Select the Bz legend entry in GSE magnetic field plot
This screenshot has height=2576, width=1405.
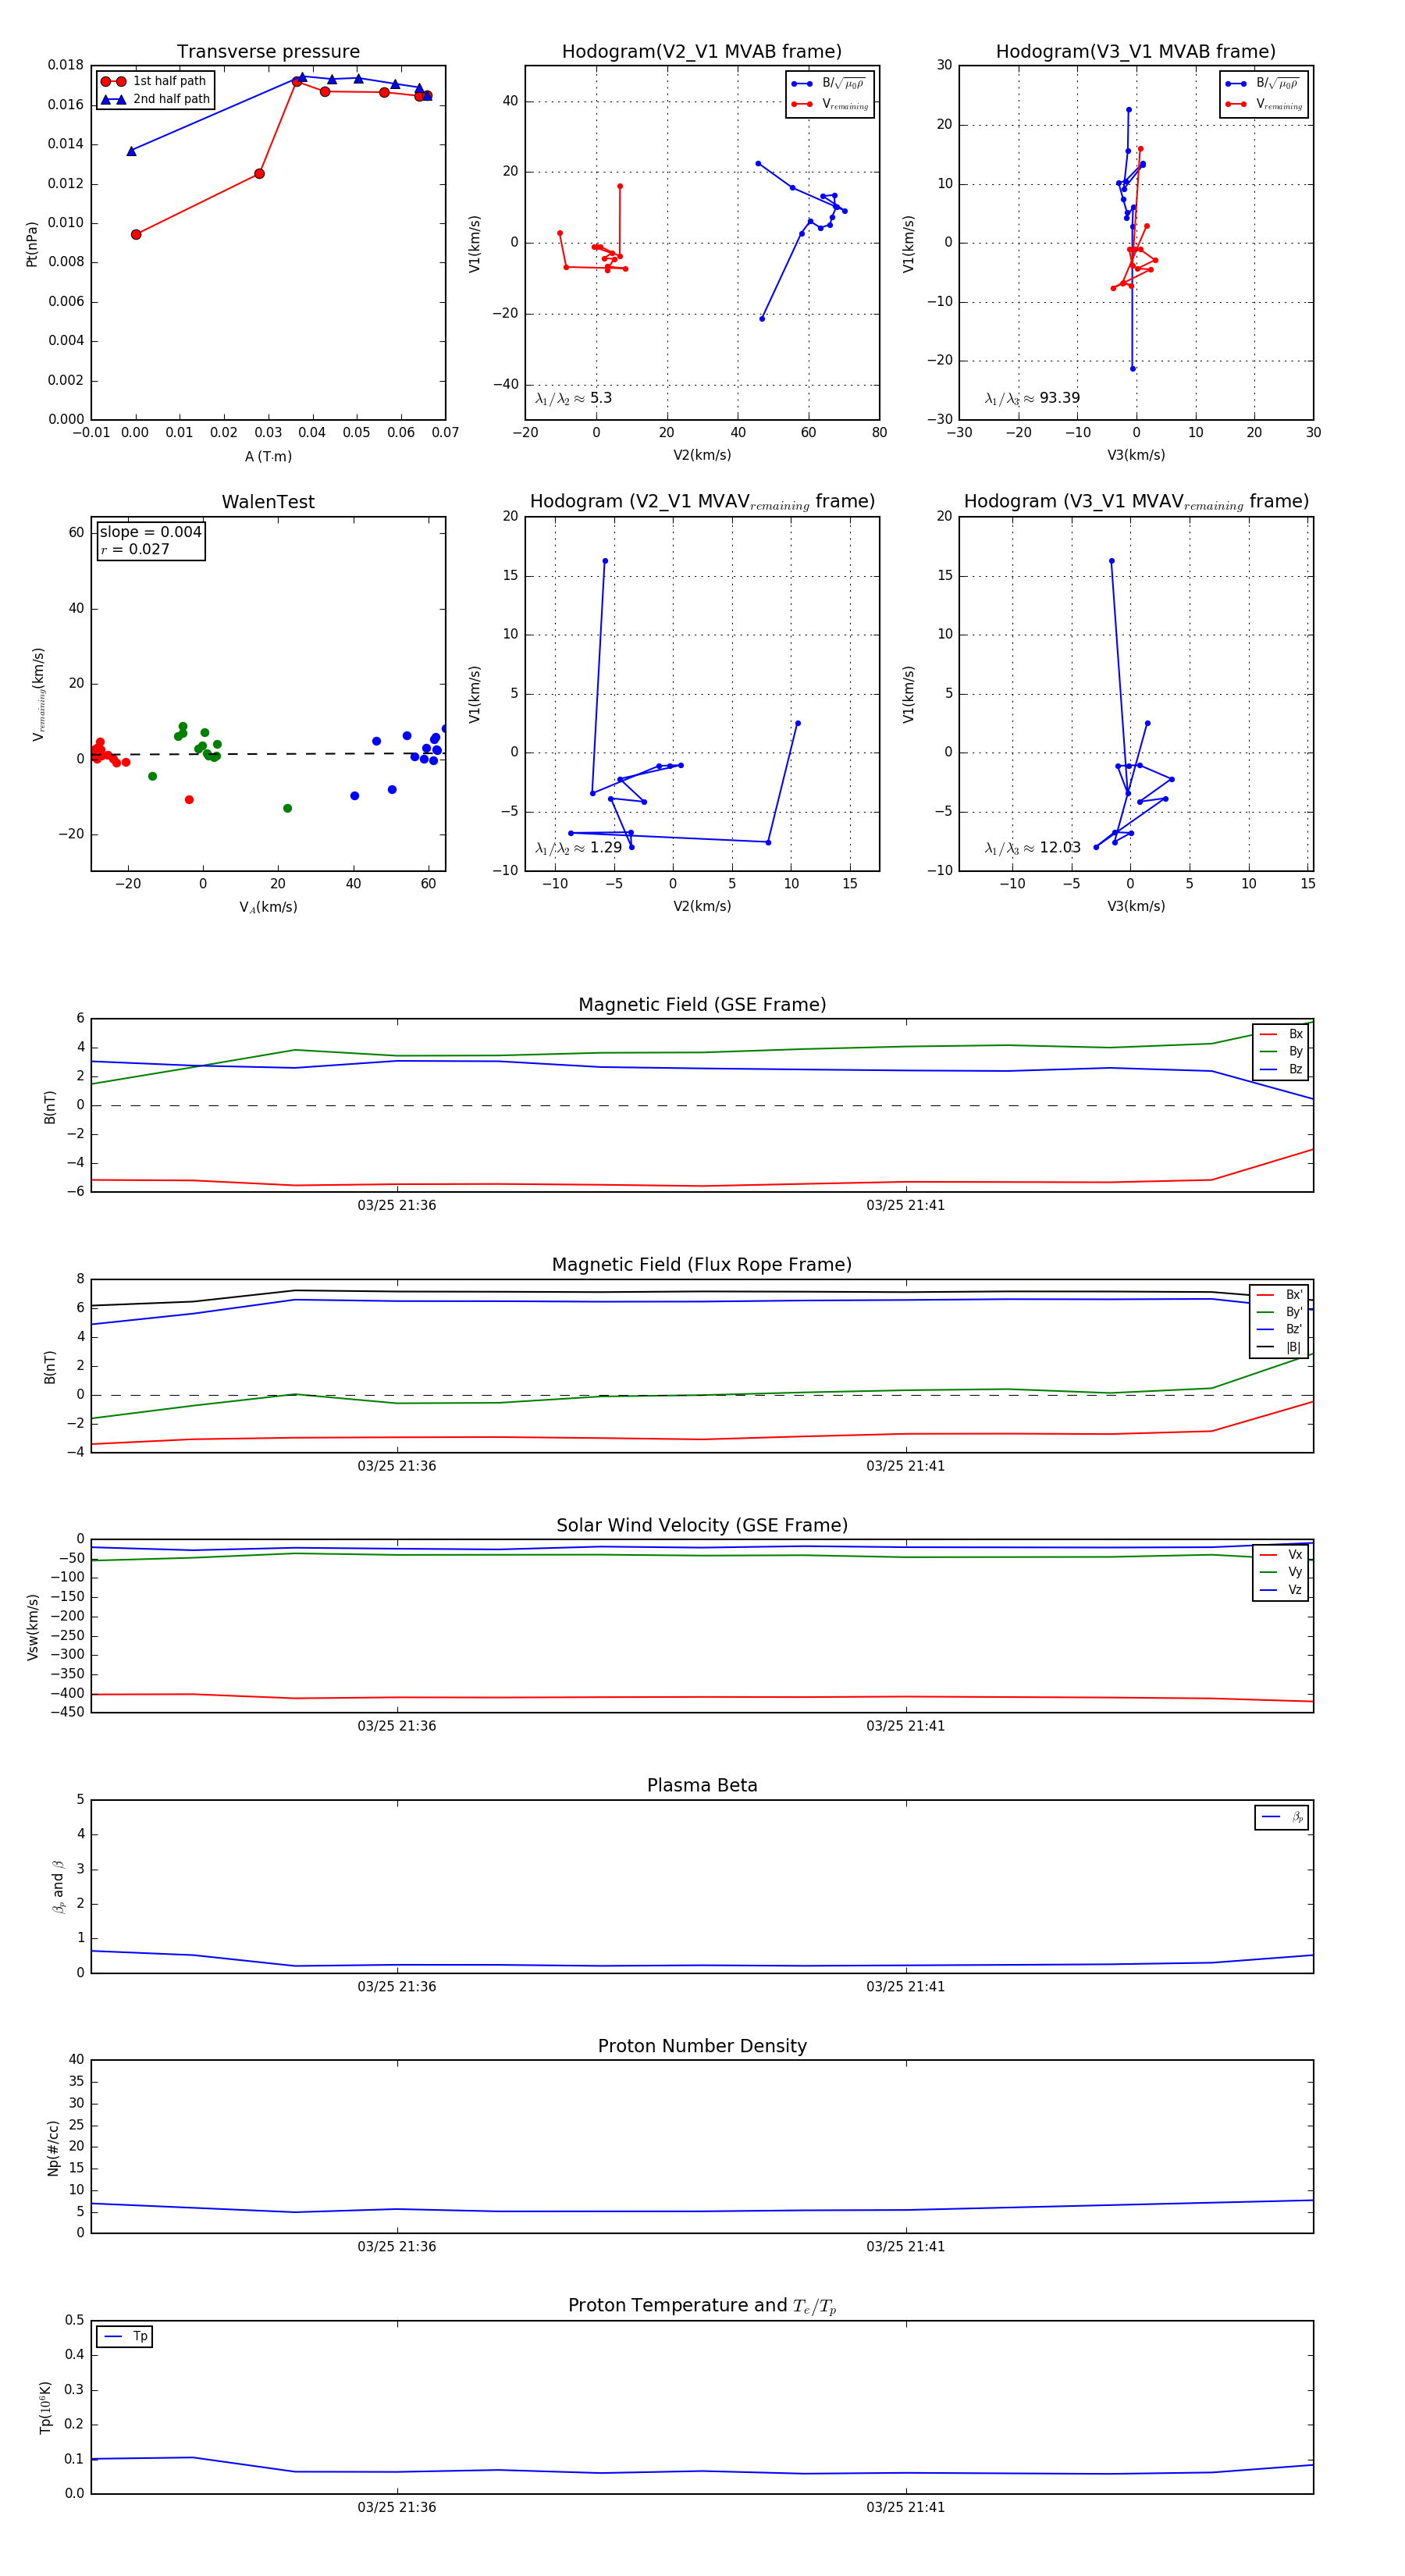[1280, 1069]
